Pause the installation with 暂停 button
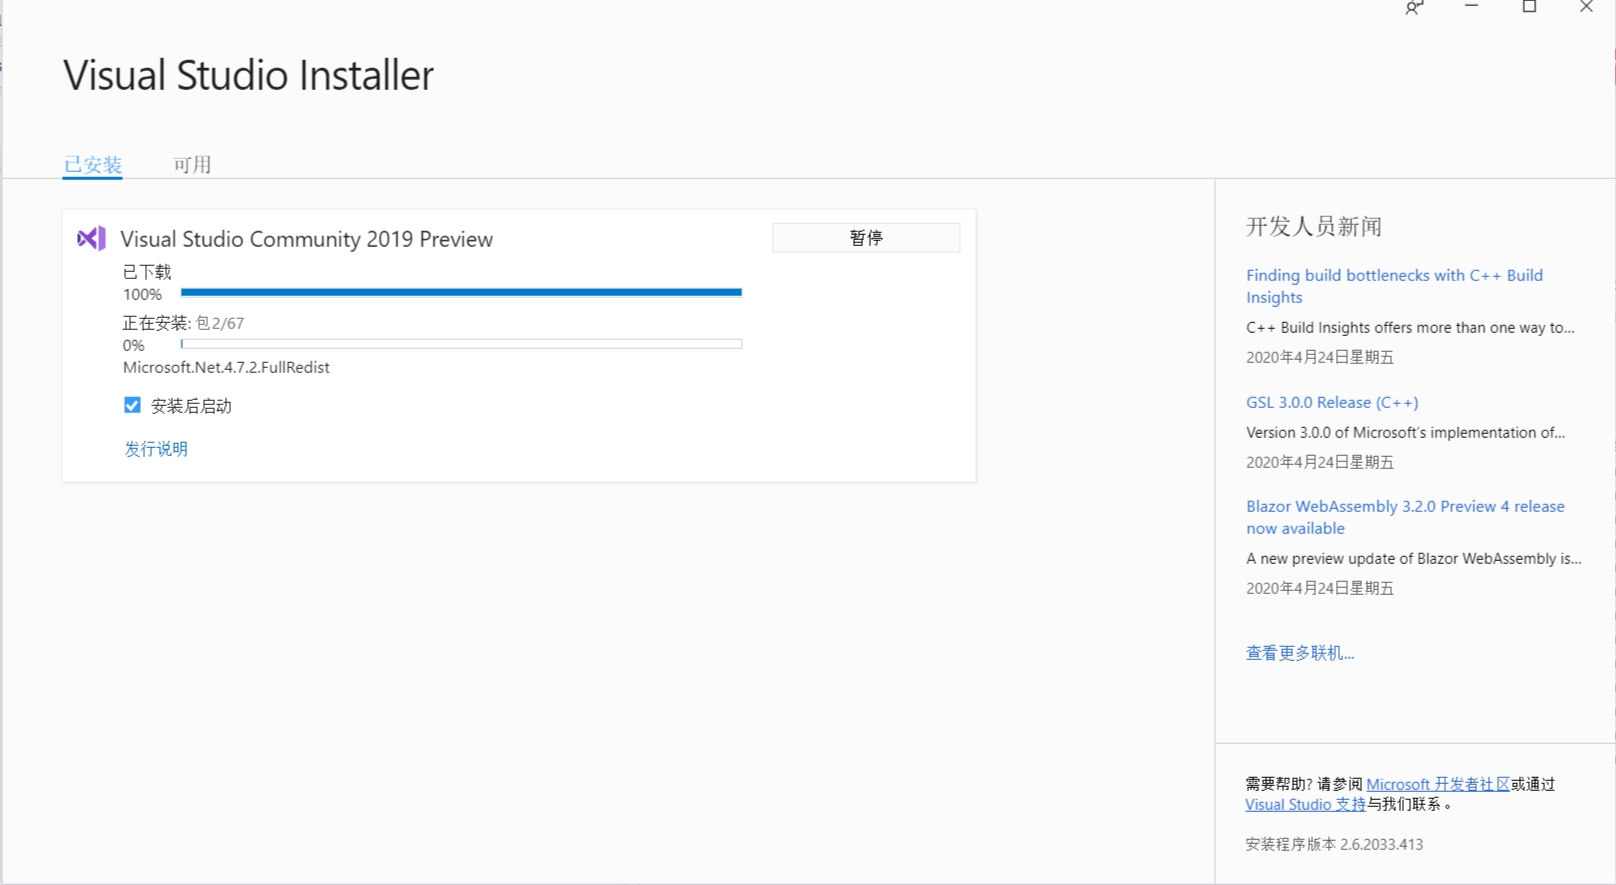Viewport: 1616px width, 885px height. coord(865,238)
